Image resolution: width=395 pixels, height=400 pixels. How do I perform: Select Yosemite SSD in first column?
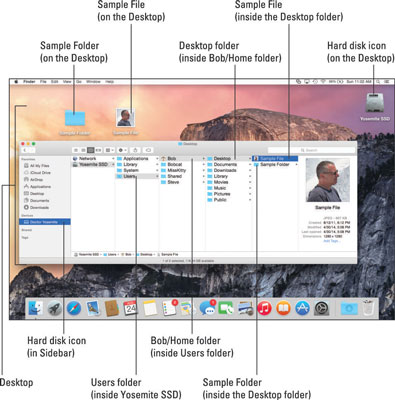point(93,165)
